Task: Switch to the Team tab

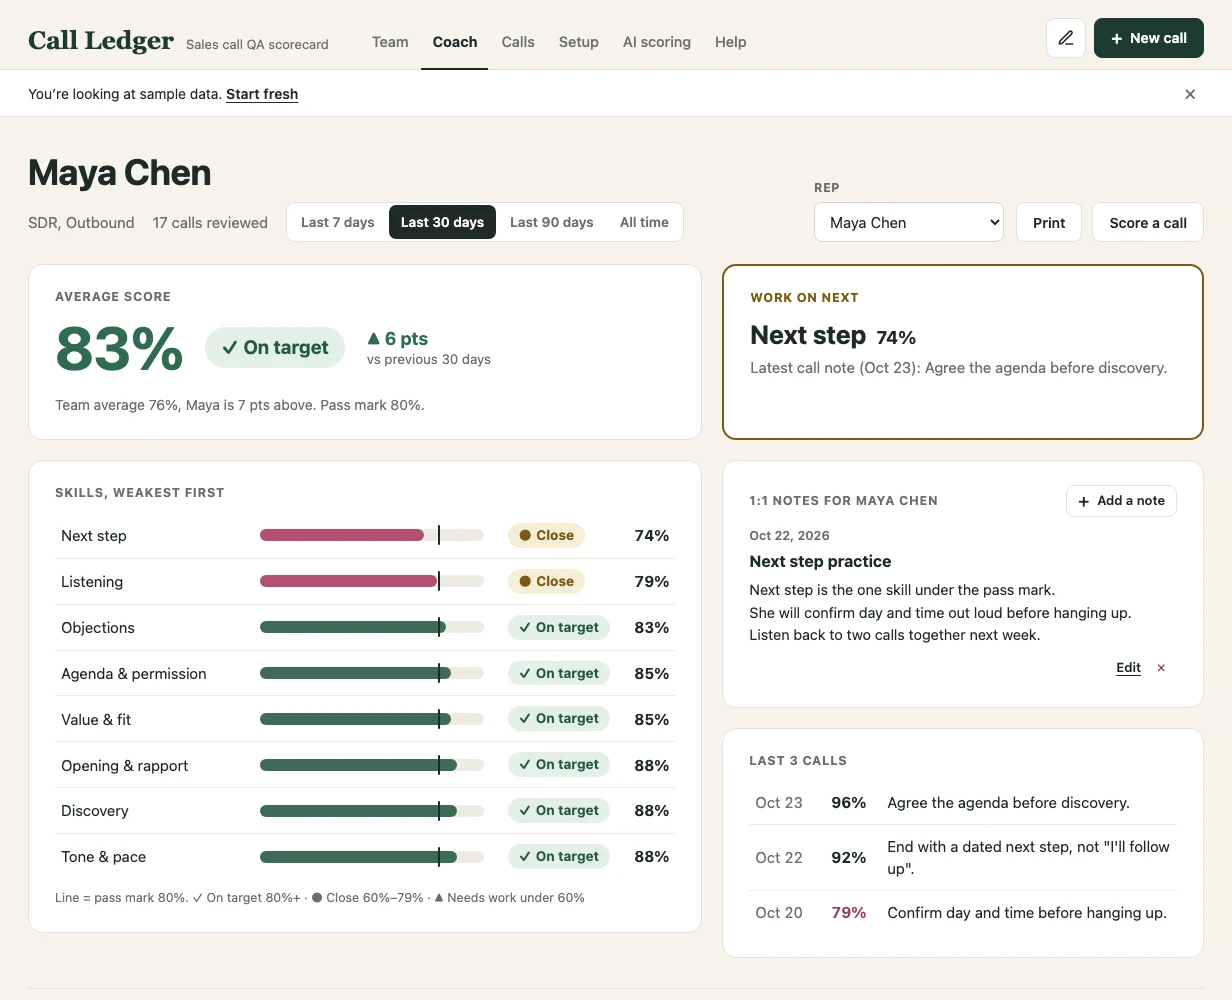Action: [x=390, y=42]
